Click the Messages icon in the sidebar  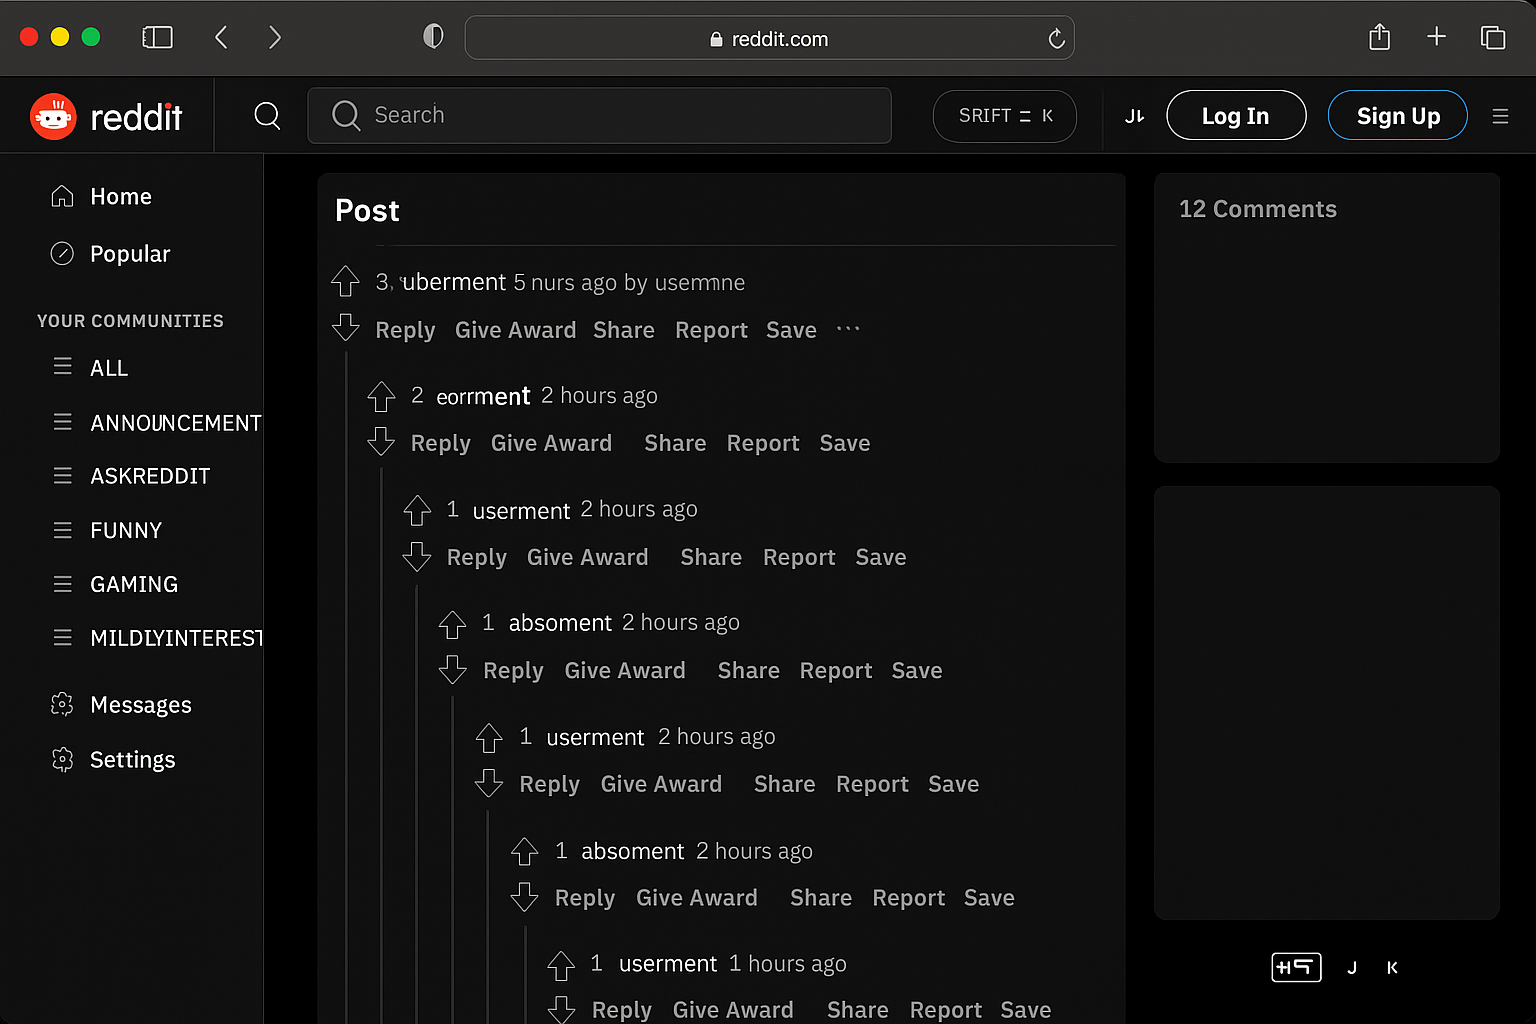click(62, 704)
